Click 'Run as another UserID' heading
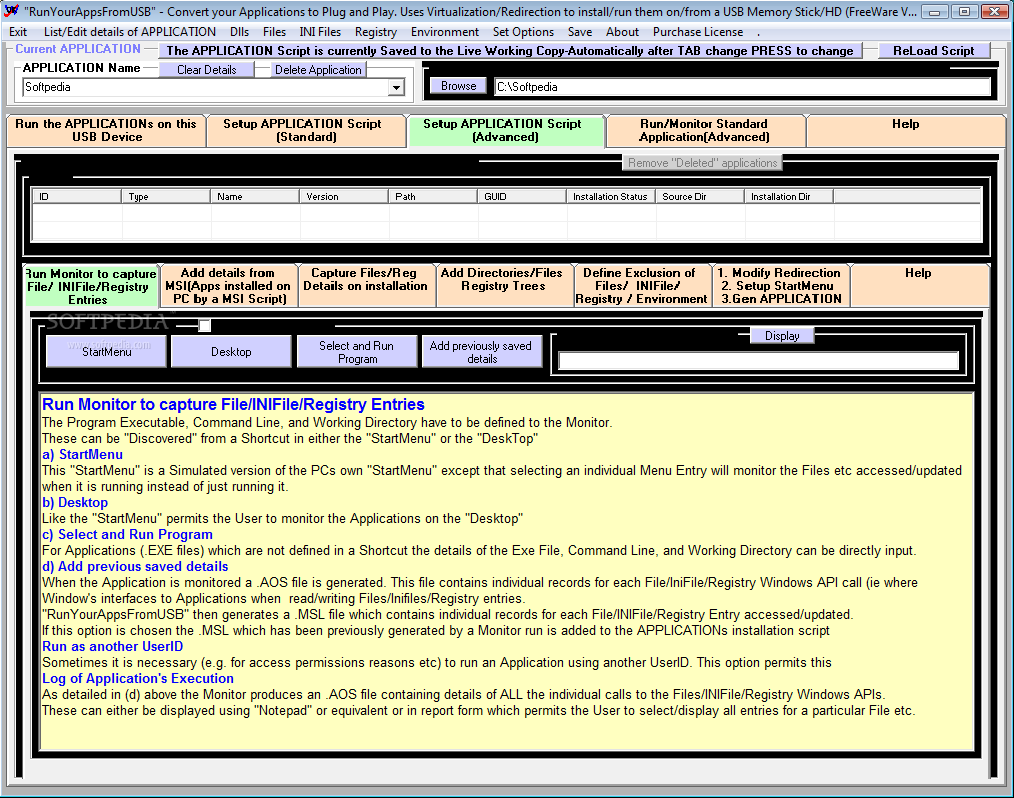Screen dimensions: 1014x798 [x=113, y=647]
